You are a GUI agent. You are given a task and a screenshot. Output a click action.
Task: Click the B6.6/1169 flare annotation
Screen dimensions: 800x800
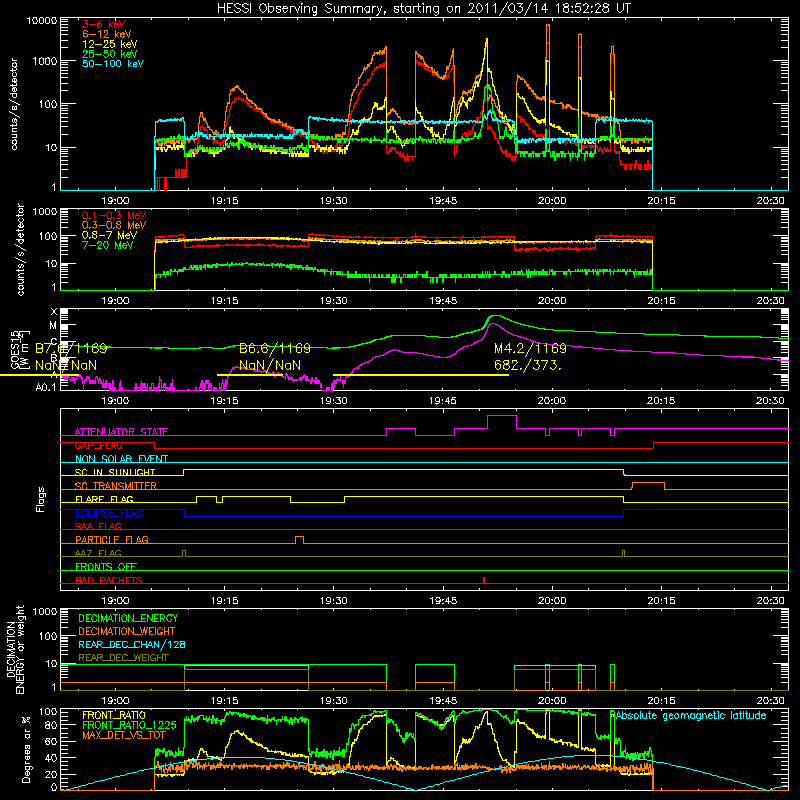click(274, 348)
